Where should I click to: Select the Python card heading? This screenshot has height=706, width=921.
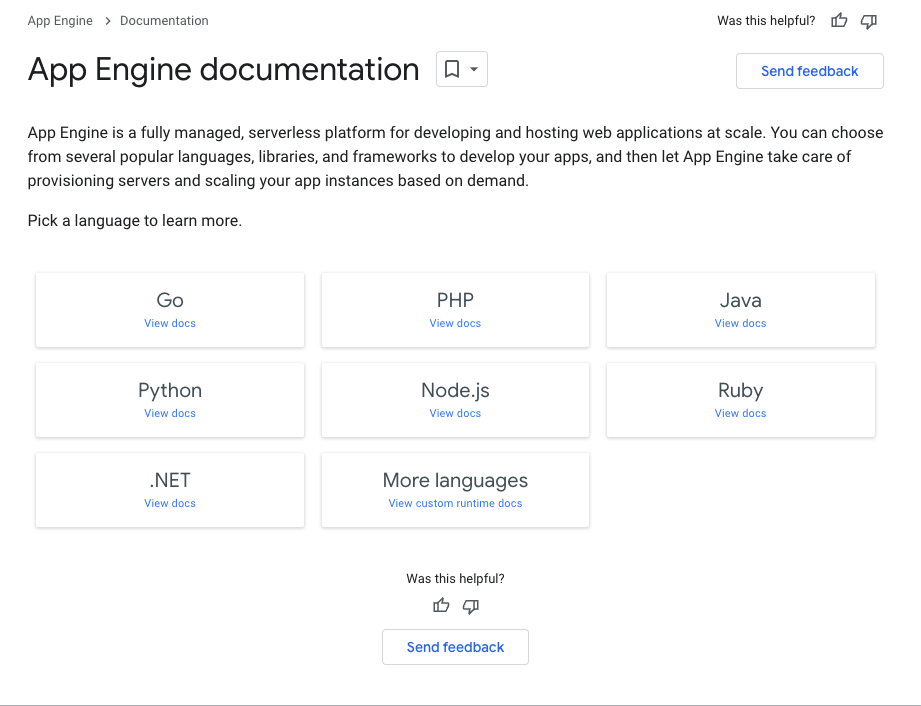click(170, 391)
